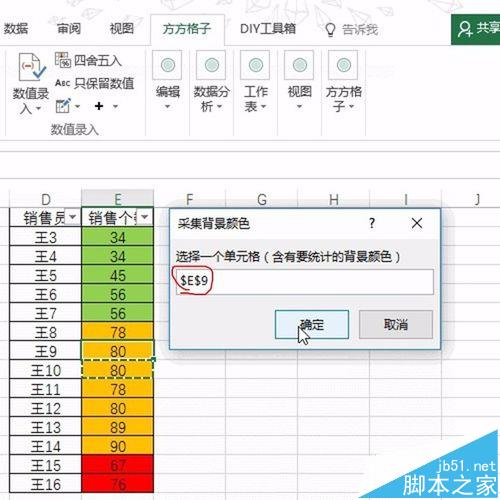Image resolution: width=500 pixels, height=500 pixels.
Task: Switch to the 审阅 tab
Action: click(x=69, y=29)
